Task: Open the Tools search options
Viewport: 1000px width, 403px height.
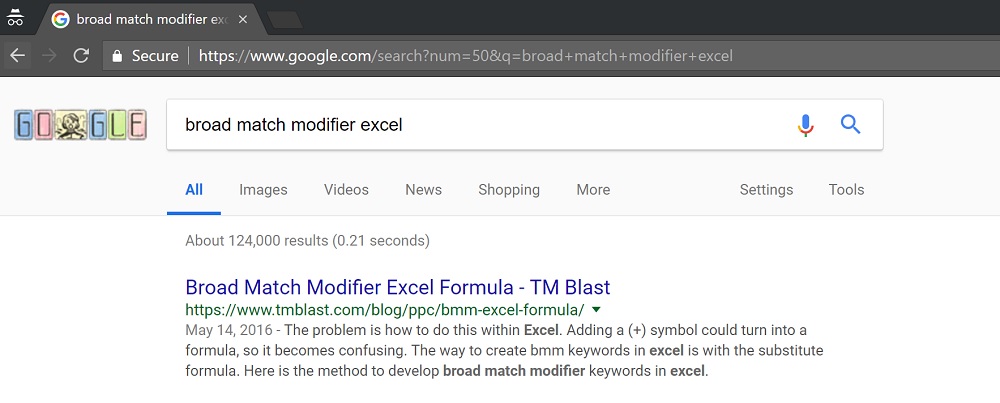Action: tap(846, 189)
